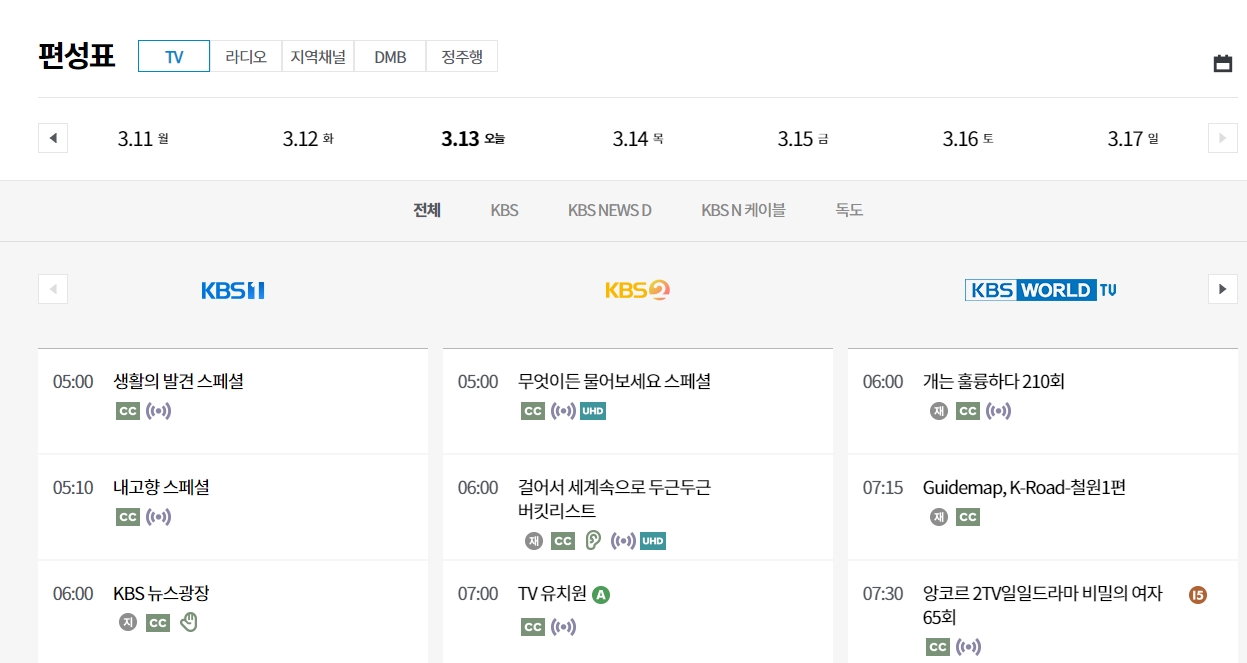Click sign language hand icon under KBS 뉴스광장
The image size is (1247, 663).
click(189, 622)
